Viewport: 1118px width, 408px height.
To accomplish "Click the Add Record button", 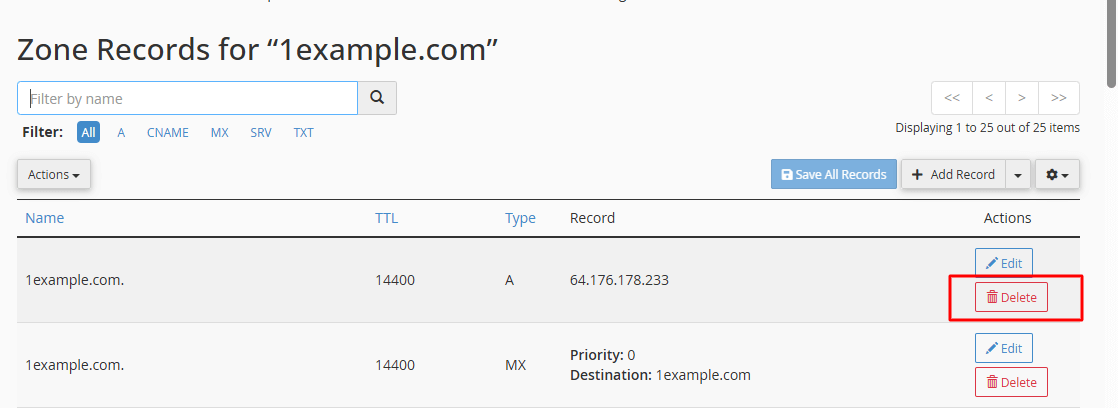I will tap(953, 174).
